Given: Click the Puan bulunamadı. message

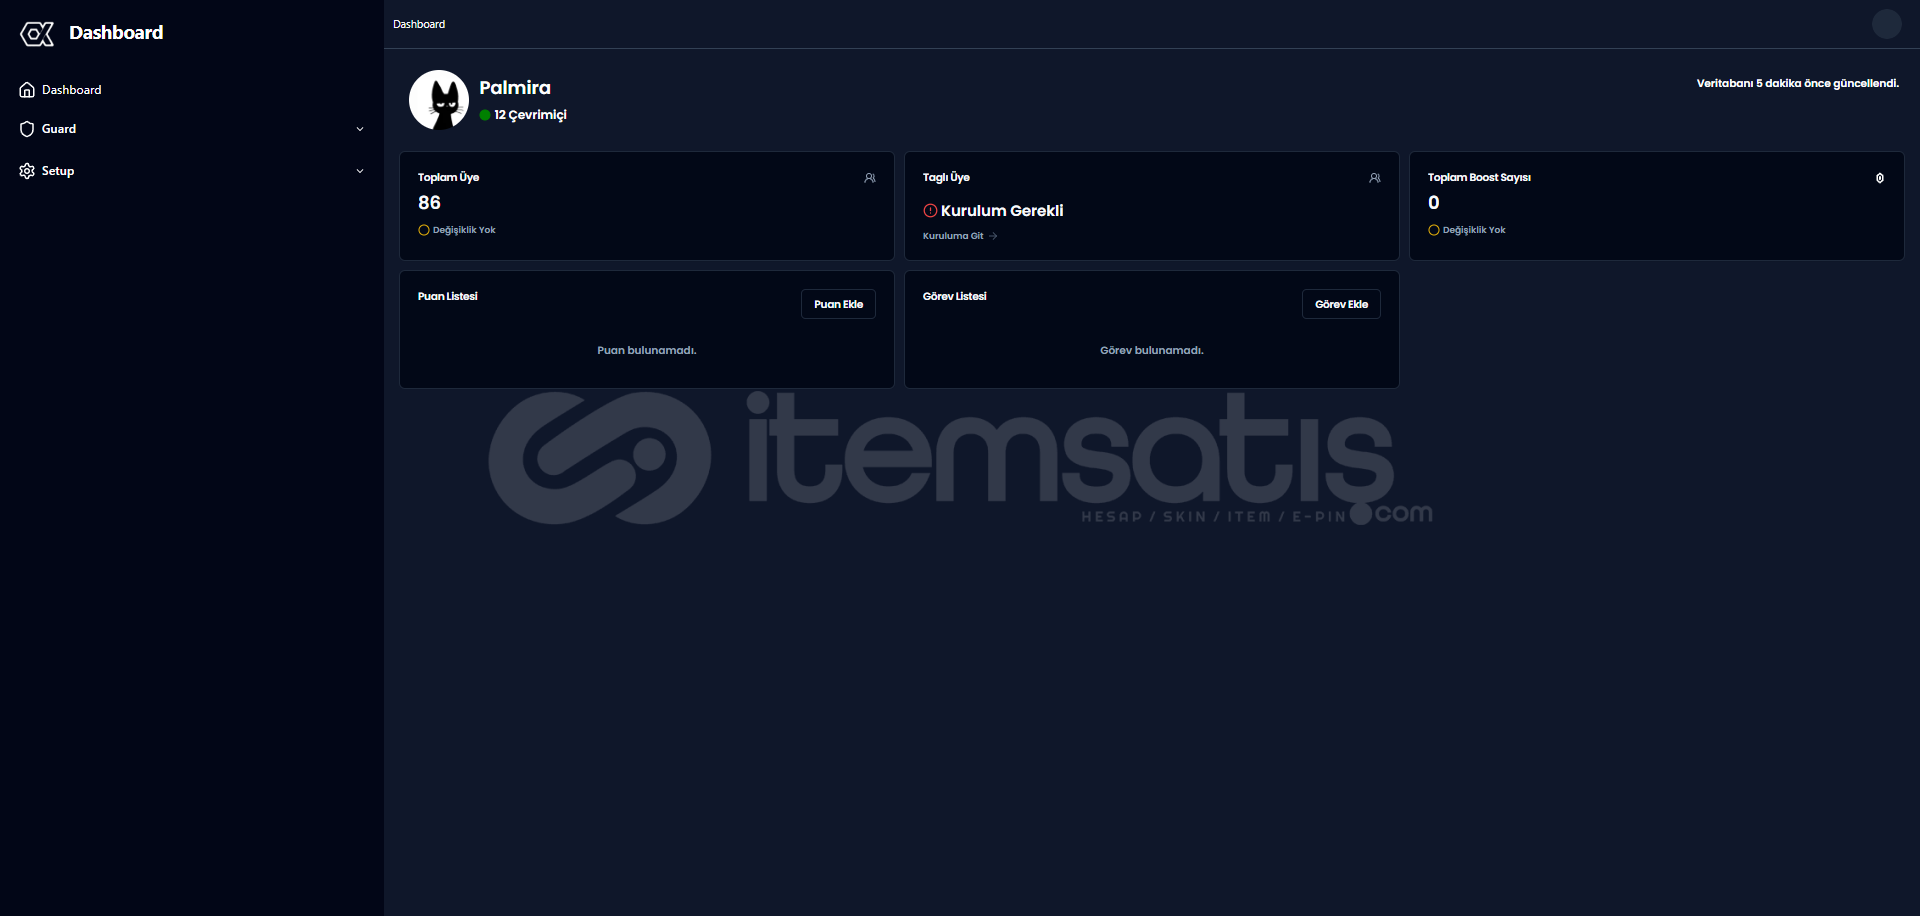Looking at the screenshot, I should tap(647, 351).
